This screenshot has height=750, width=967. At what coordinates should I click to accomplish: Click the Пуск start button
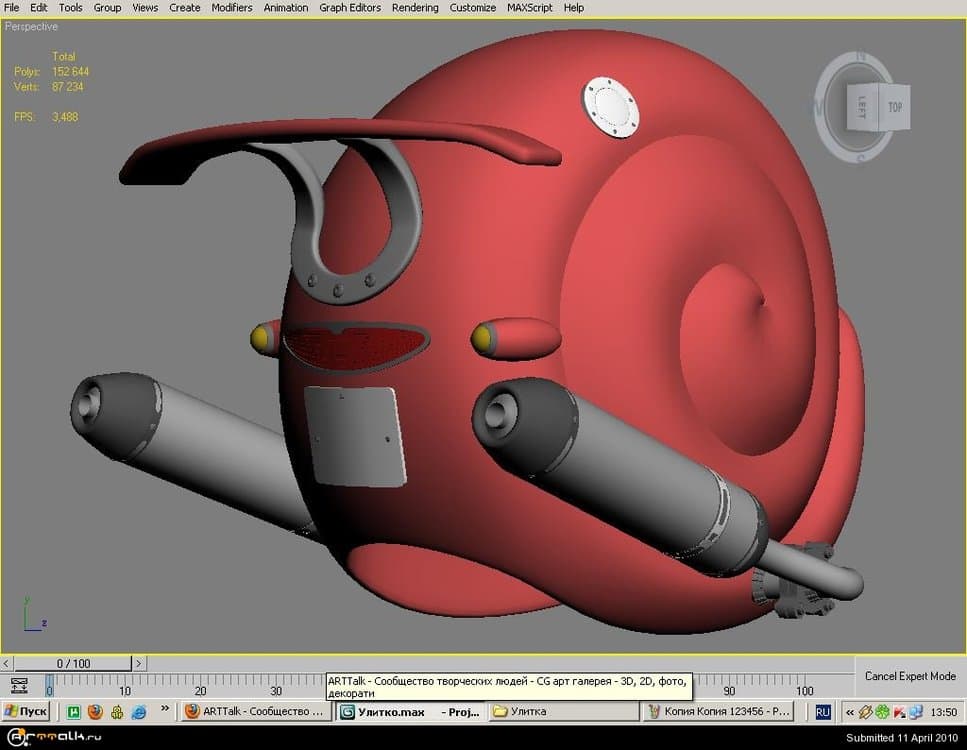tap(27, 712)
